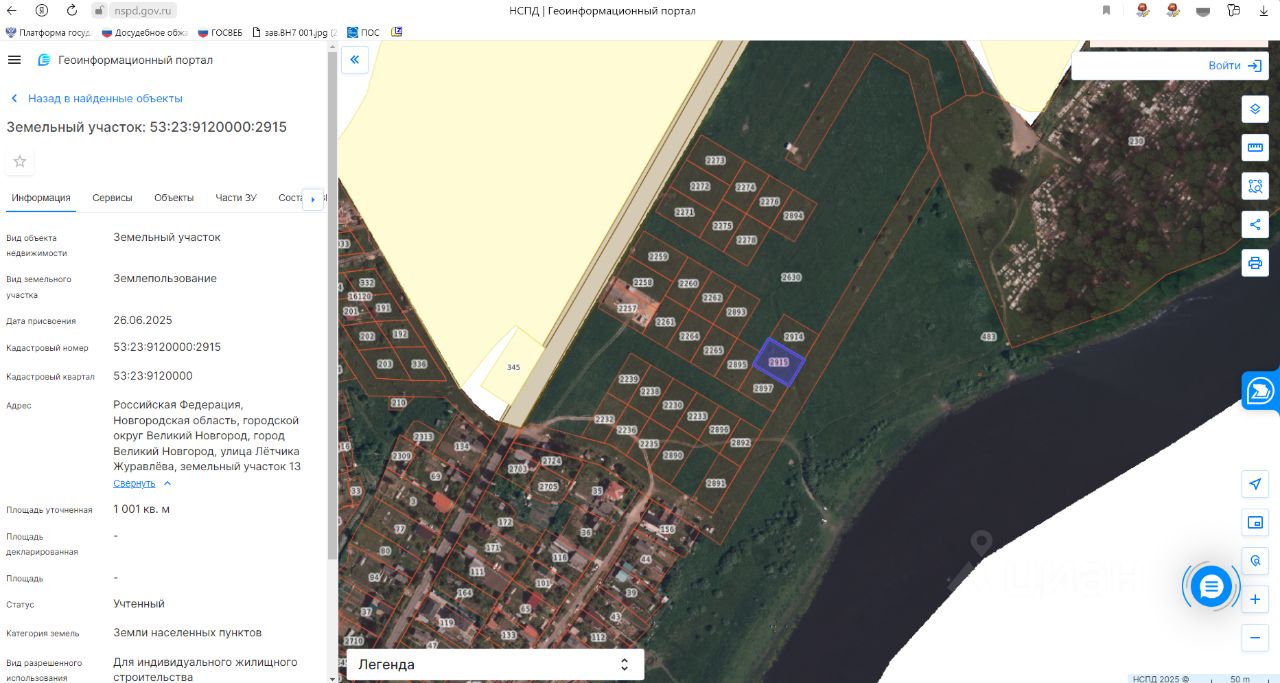Switch to the Информация tab

(41, 198)
